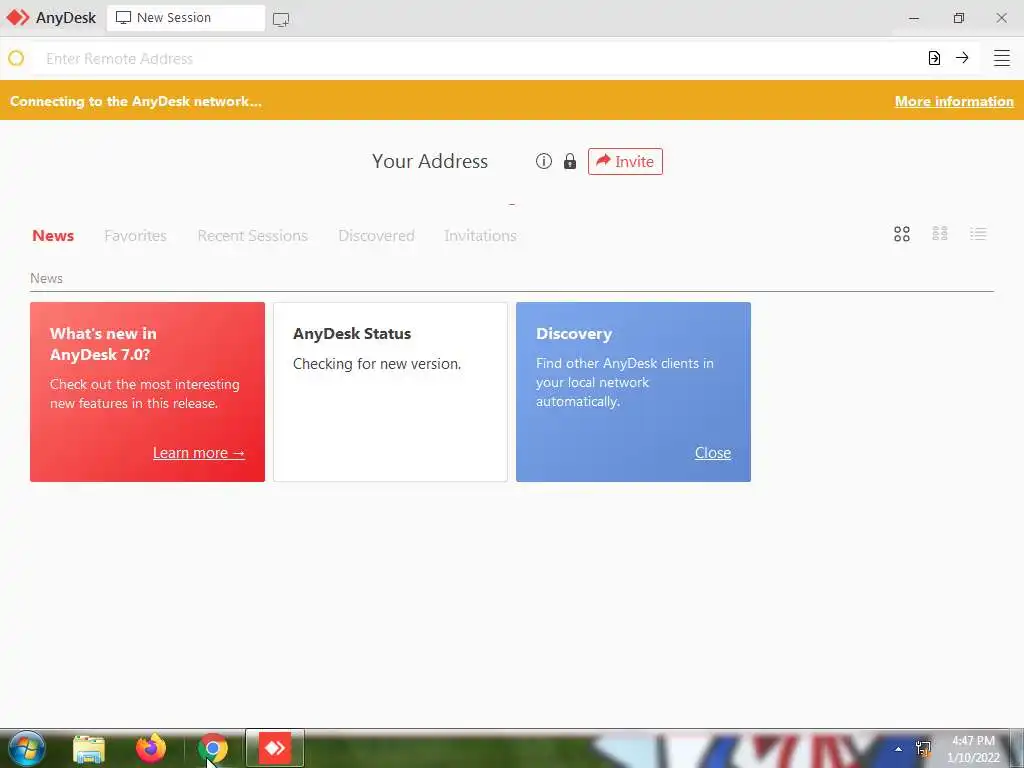Click 'Connecting to the AnyDesk network...' text
The height and width of the screenshot is (768, 1024).
click(x=136, y=101)
